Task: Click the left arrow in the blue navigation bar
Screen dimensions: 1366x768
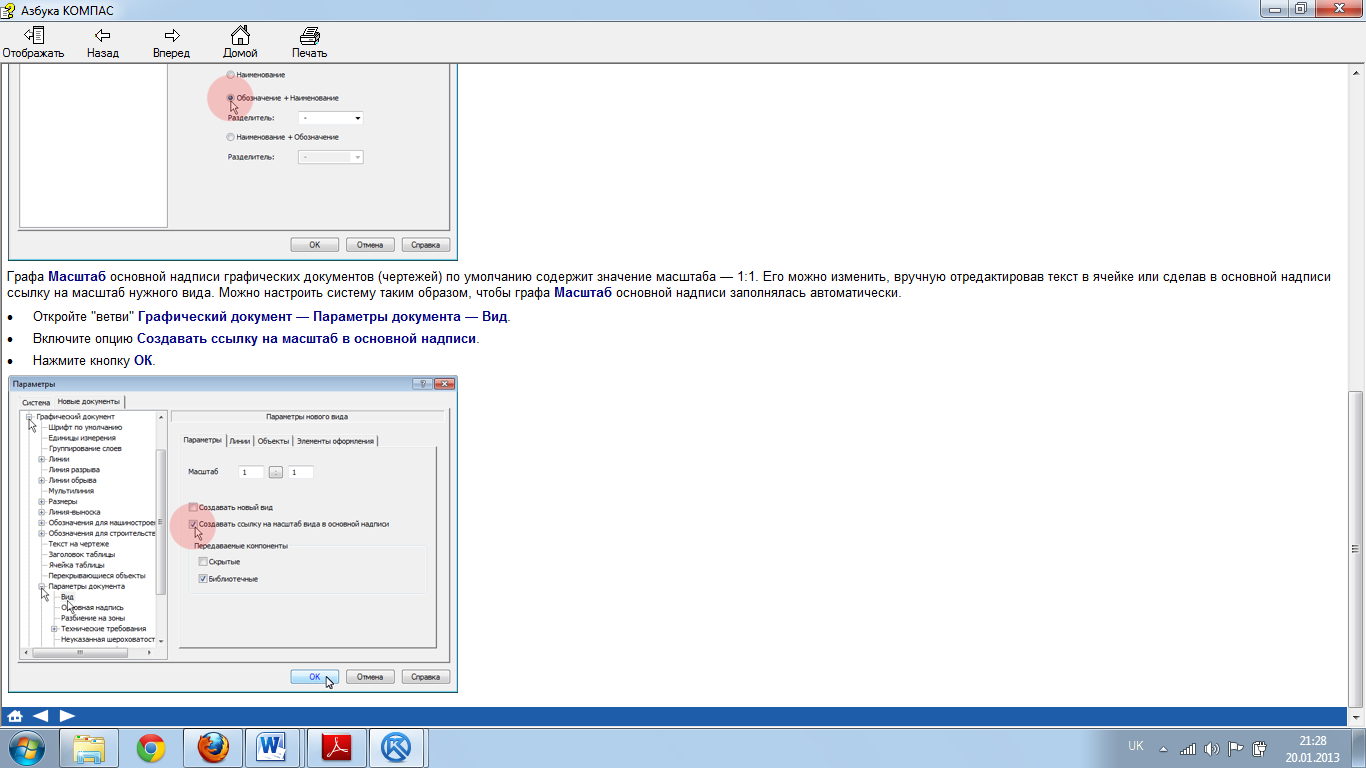Action: click(41, 716)
